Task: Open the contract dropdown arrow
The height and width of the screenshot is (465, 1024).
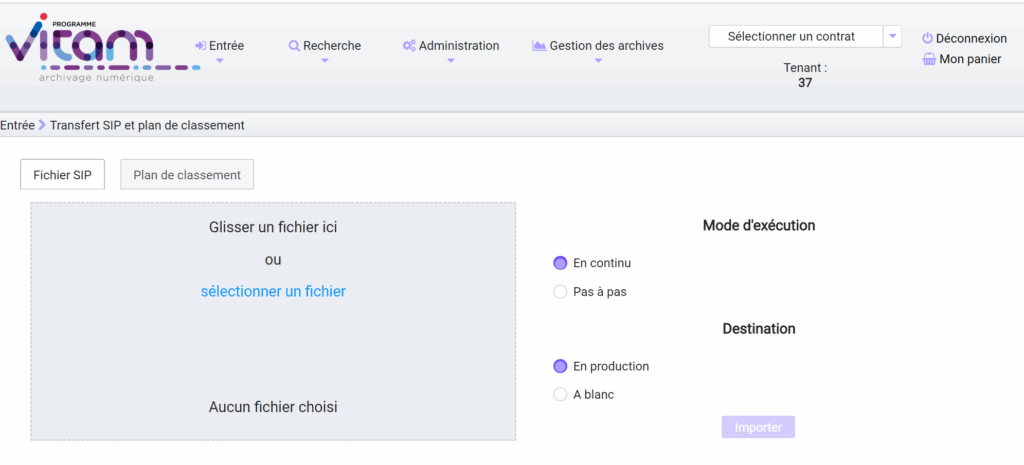Action: [892, 37]
